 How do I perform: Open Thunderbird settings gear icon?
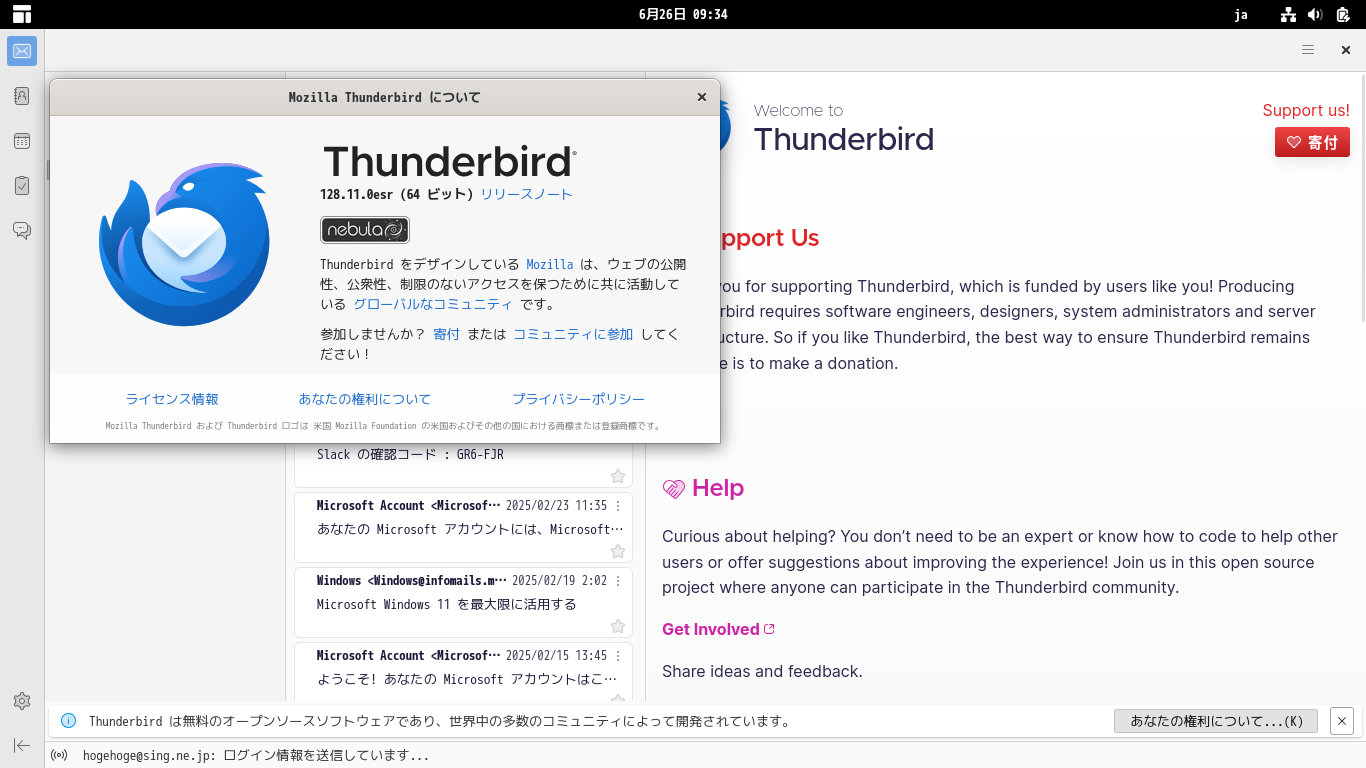coord(22,701)
